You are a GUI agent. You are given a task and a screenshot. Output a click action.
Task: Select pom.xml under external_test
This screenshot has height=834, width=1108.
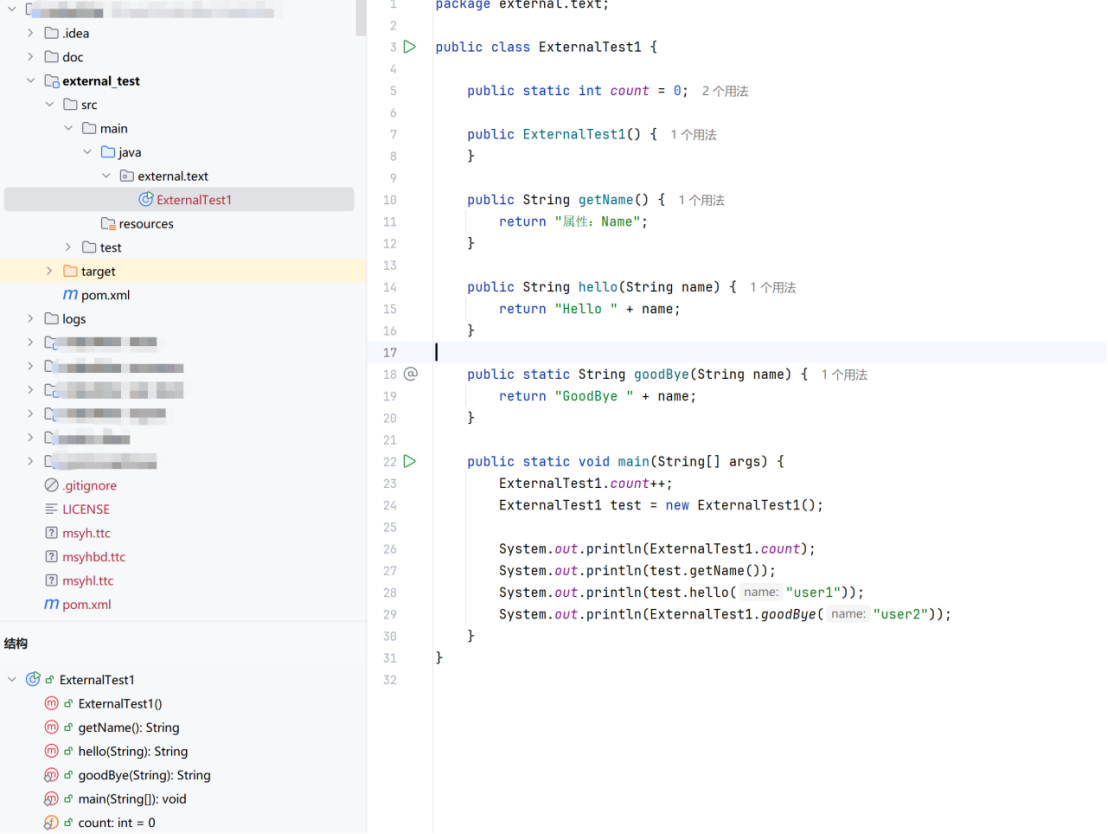pyautogui.click(x=105, y=295)
